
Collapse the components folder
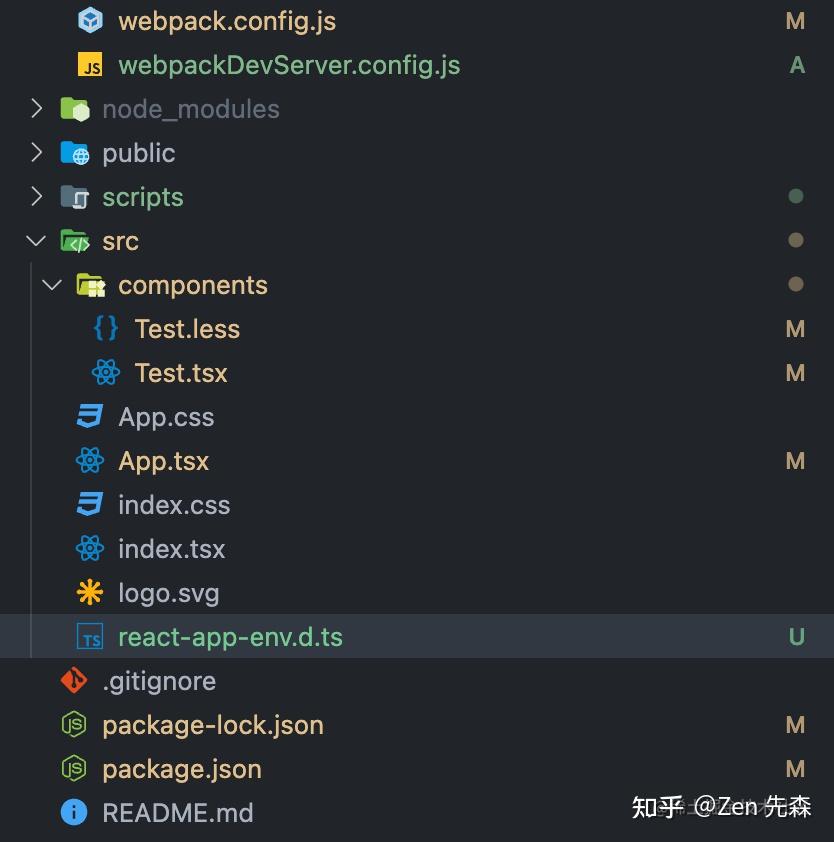52,284
